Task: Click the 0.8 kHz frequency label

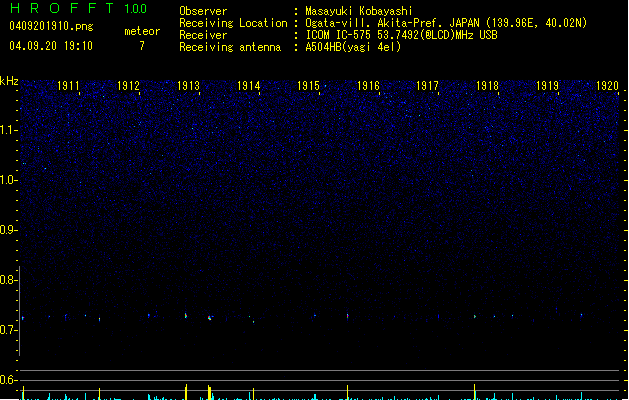Action: tap(8, 280)
